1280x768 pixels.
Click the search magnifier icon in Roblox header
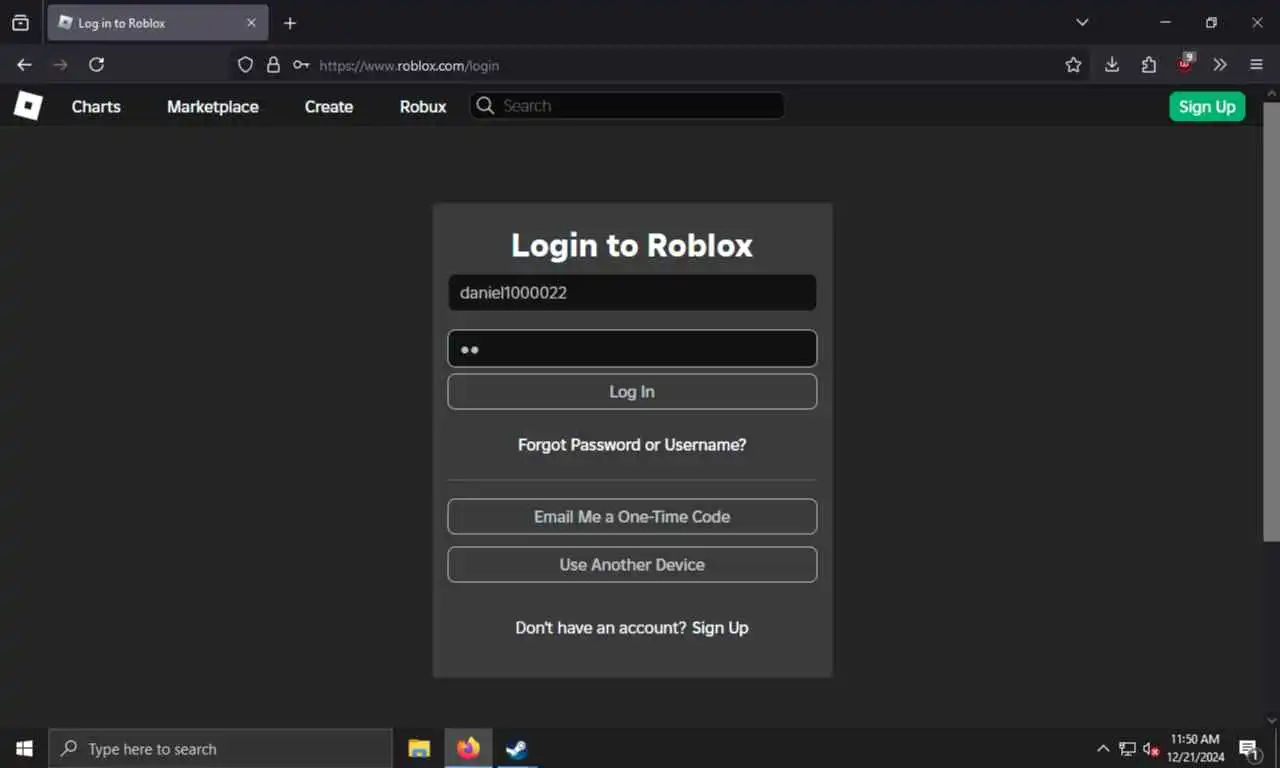coord(485,106)
